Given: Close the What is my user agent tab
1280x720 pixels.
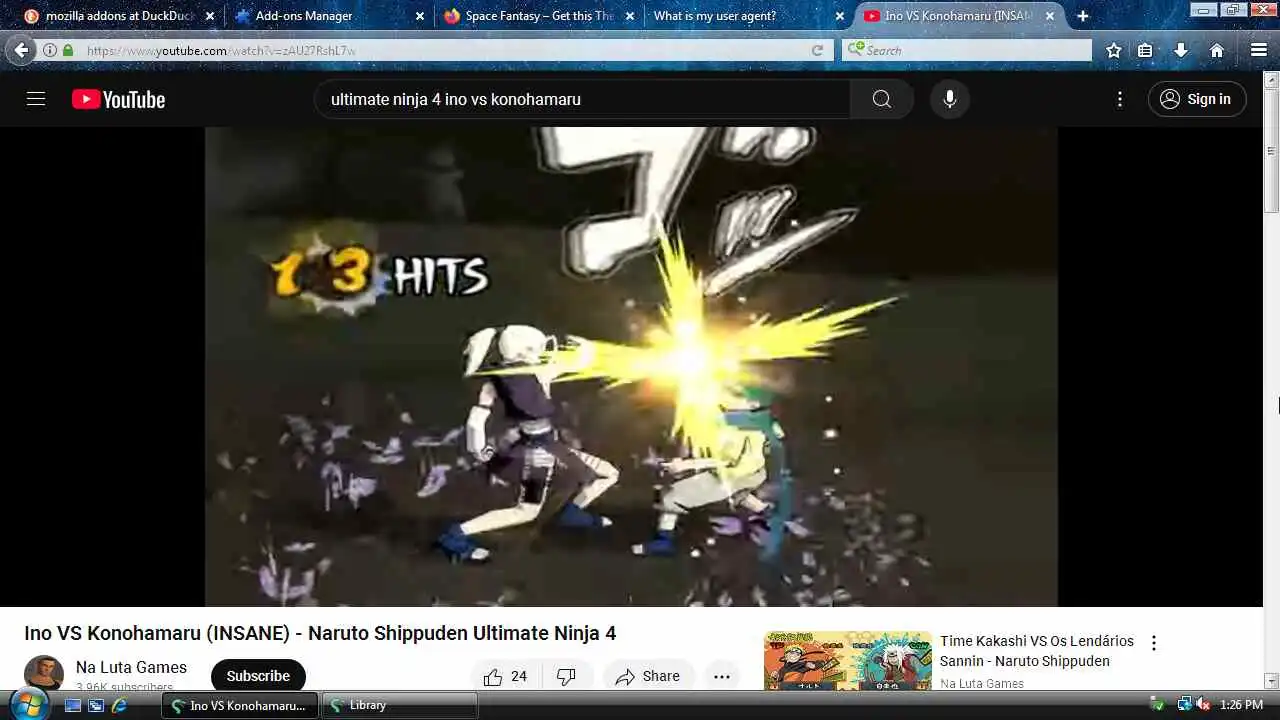Looking at the screenshot, I should [840, 16].
